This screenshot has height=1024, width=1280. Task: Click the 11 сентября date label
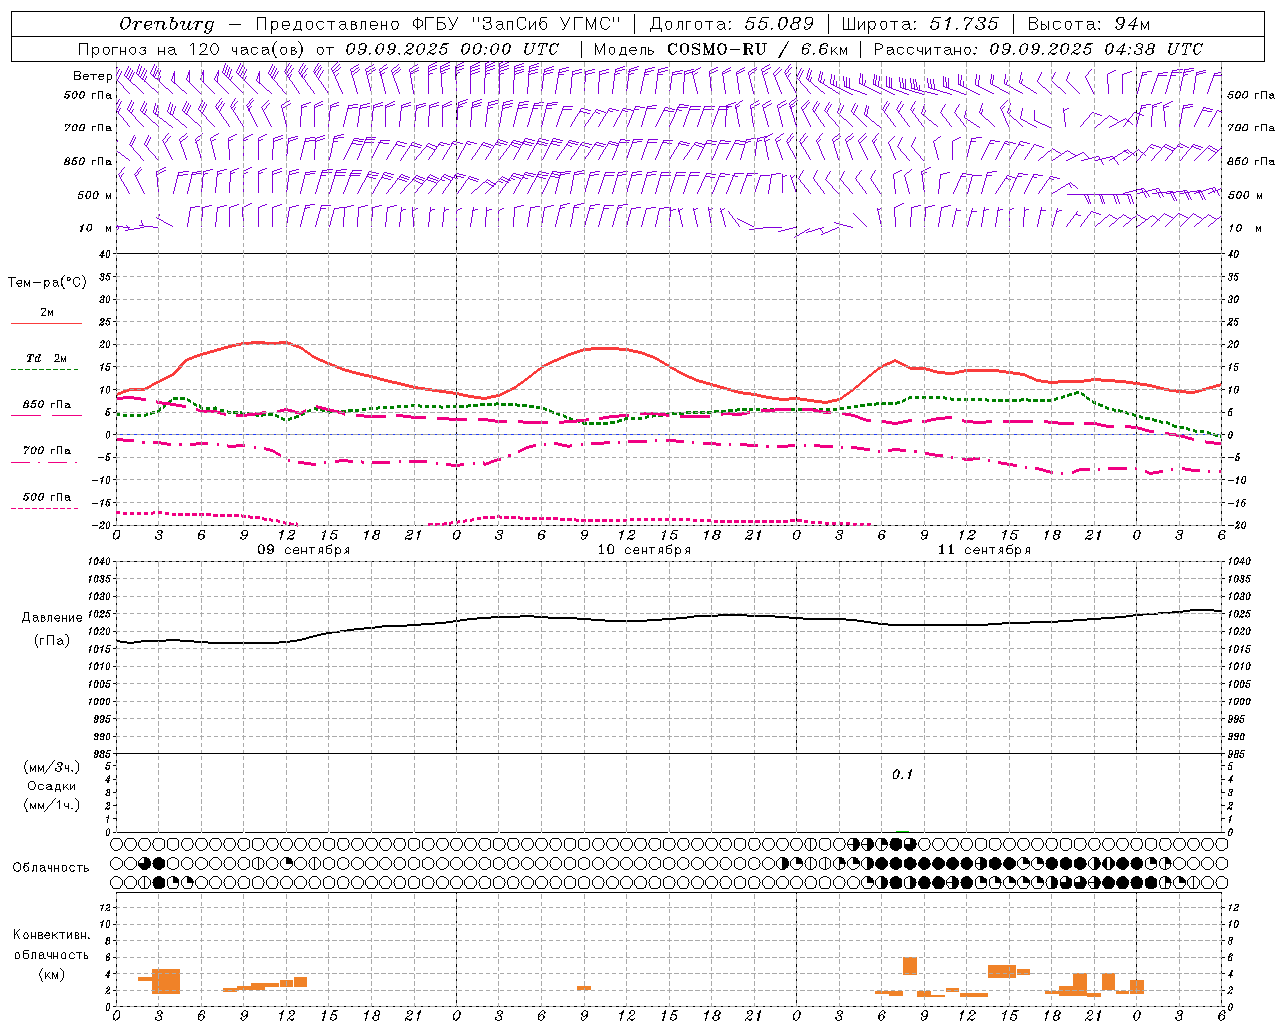coord(984,550)
